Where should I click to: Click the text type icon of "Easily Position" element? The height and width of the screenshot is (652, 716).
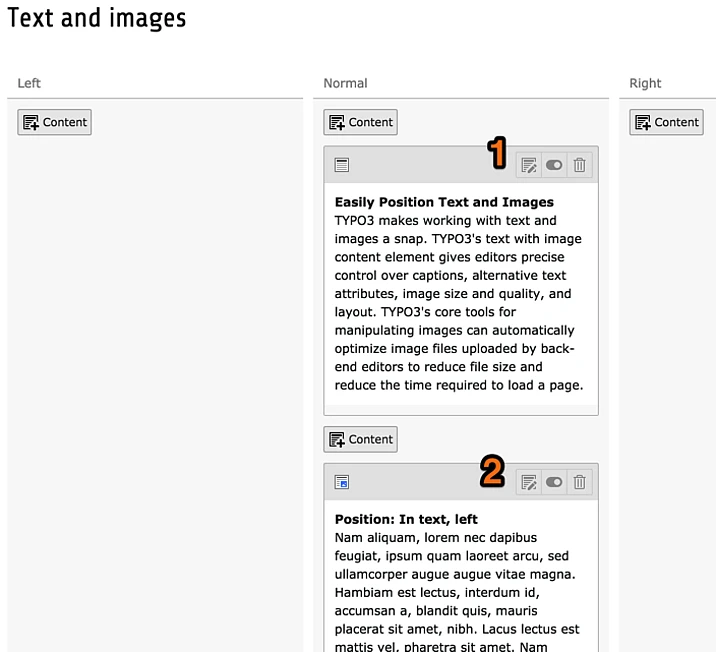pos(342,165)
